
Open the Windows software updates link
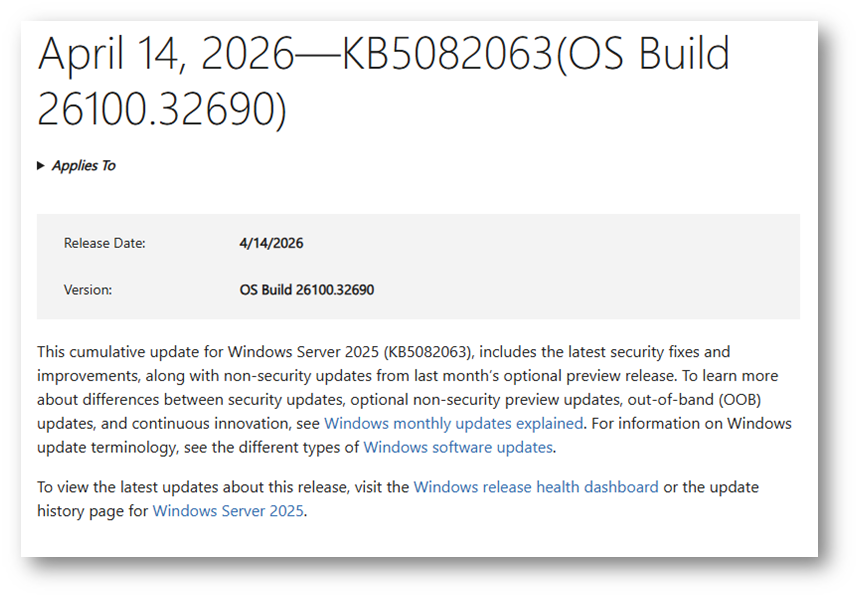click(x=458, y=447)
